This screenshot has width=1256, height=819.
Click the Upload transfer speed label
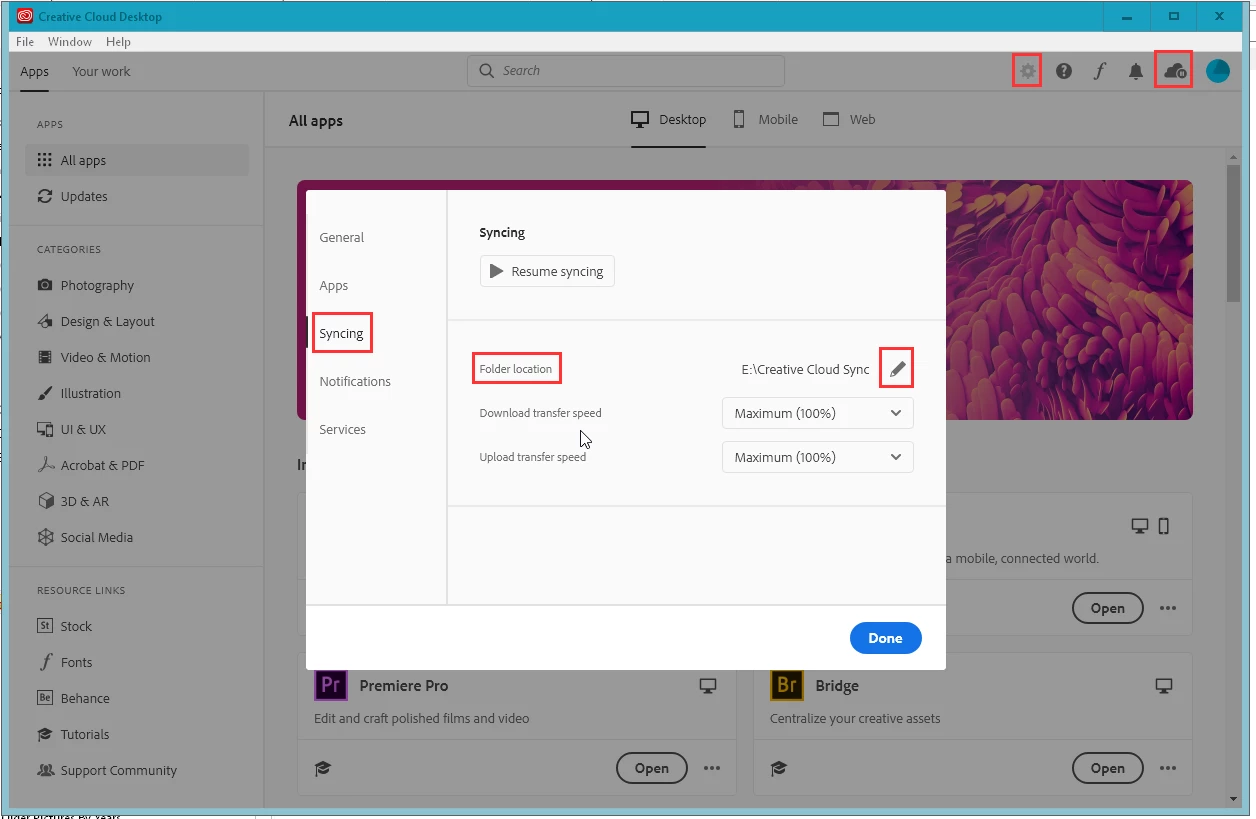tap(533, 457)
